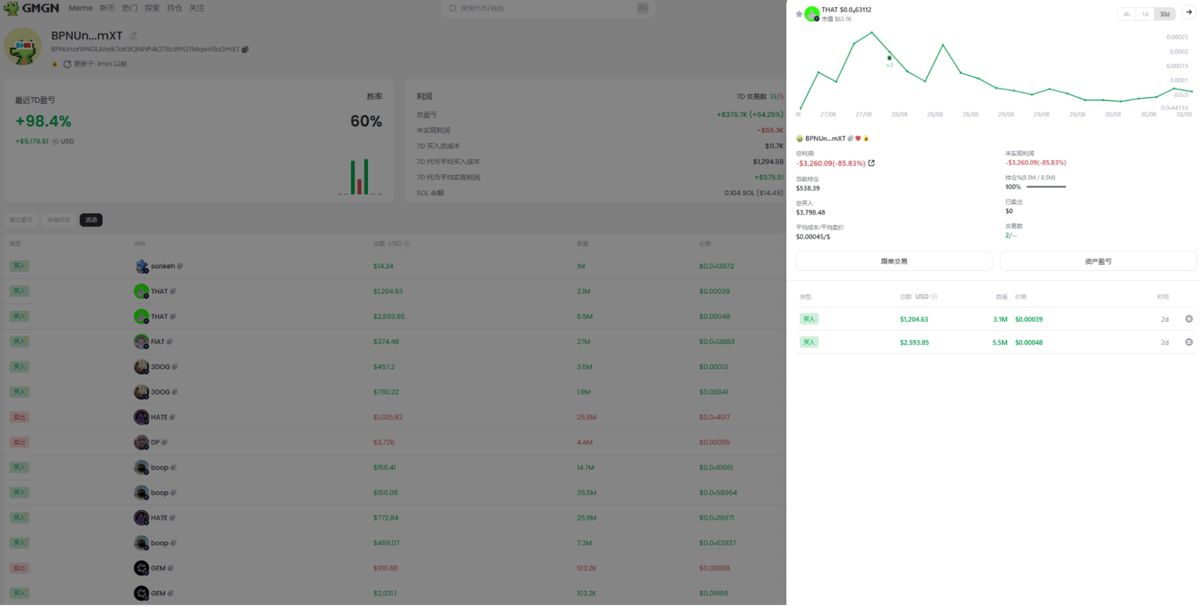Click the left button below average cost
Image resolution: width=1200 pixels, height=606 pixels.
[894, 261]
